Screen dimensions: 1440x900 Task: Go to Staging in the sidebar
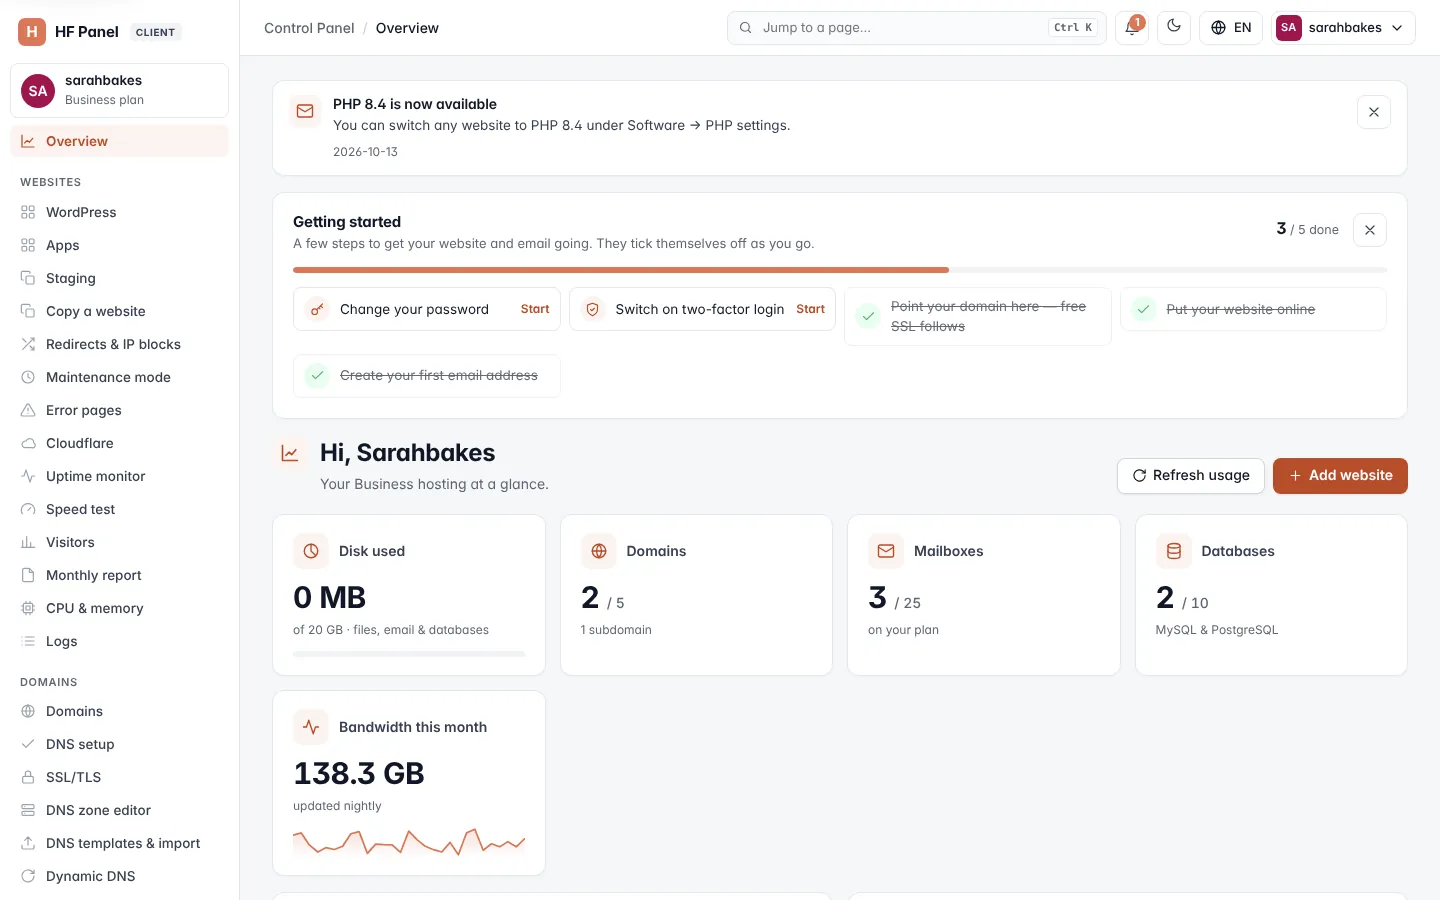[x=119, y=278]
